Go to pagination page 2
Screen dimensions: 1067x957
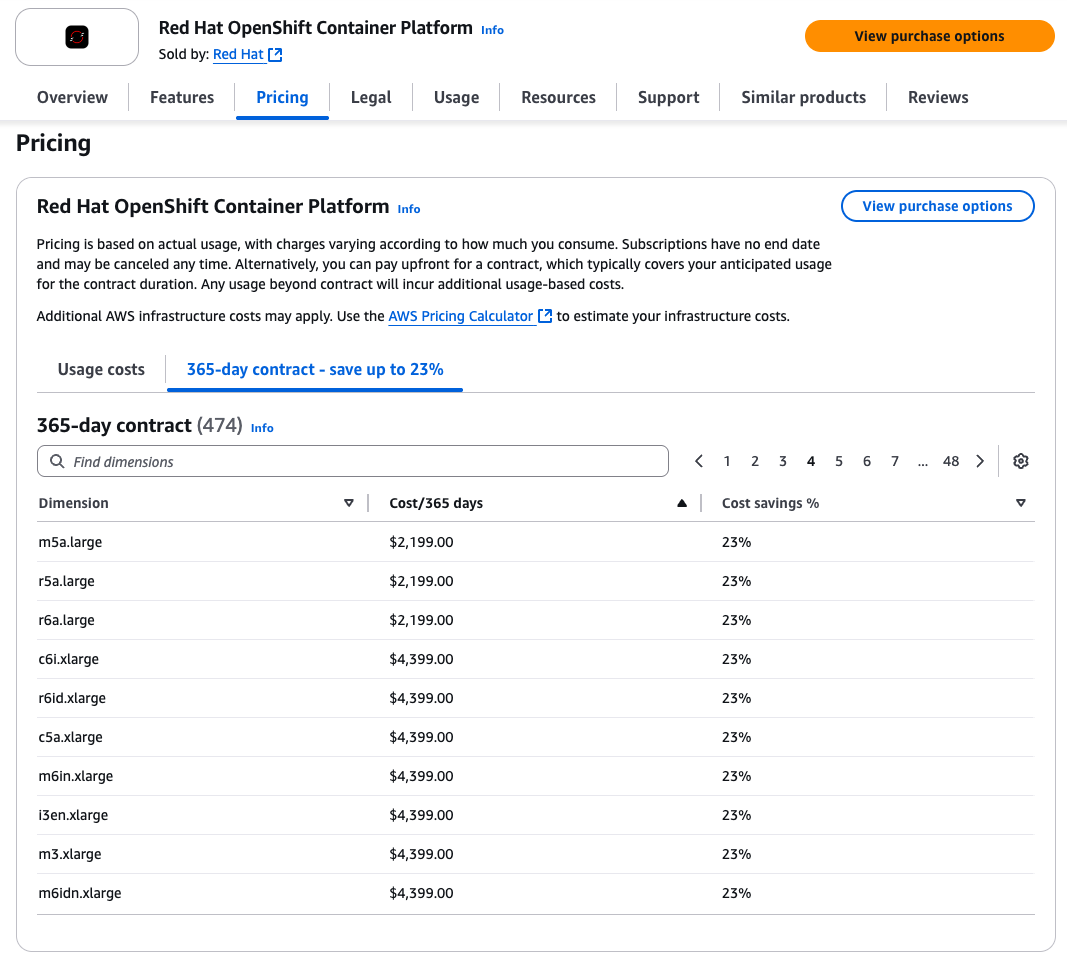click(755, 461)
